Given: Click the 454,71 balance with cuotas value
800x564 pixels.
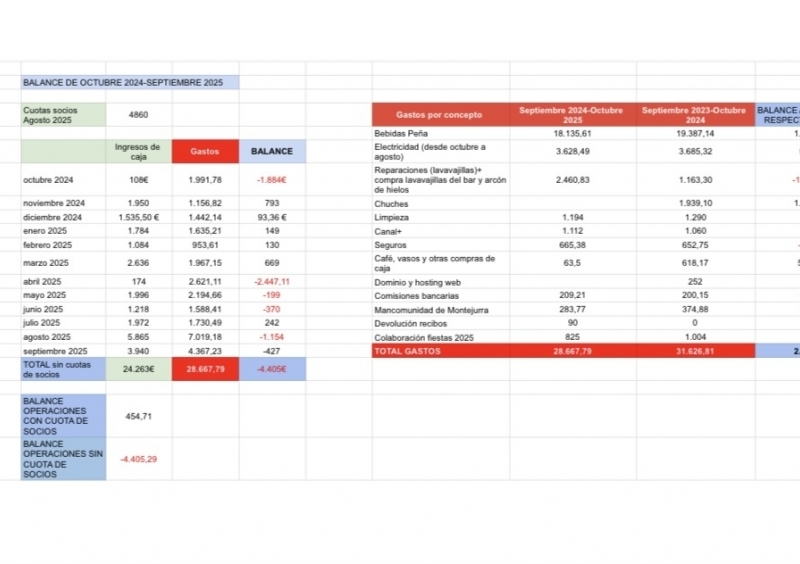Looking at the screenshot, I should [138, 415].
